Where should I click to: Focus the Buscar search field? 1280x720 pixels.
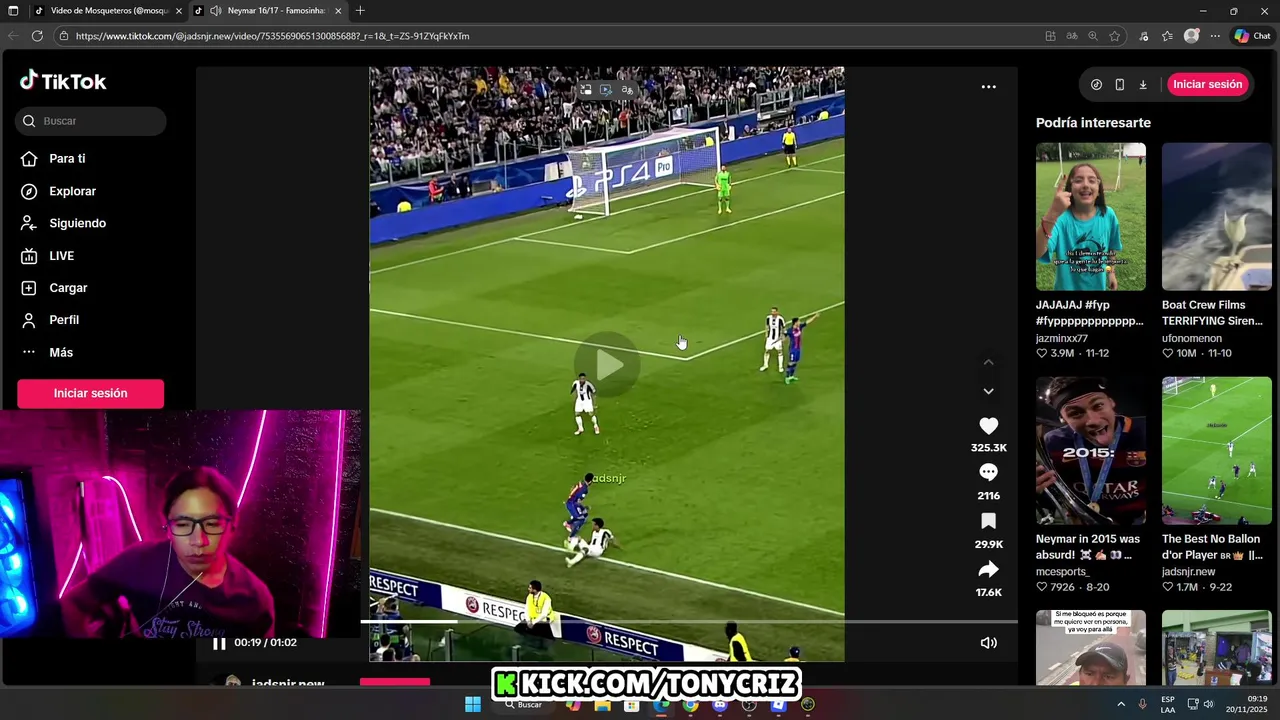(x=91, y=121)
